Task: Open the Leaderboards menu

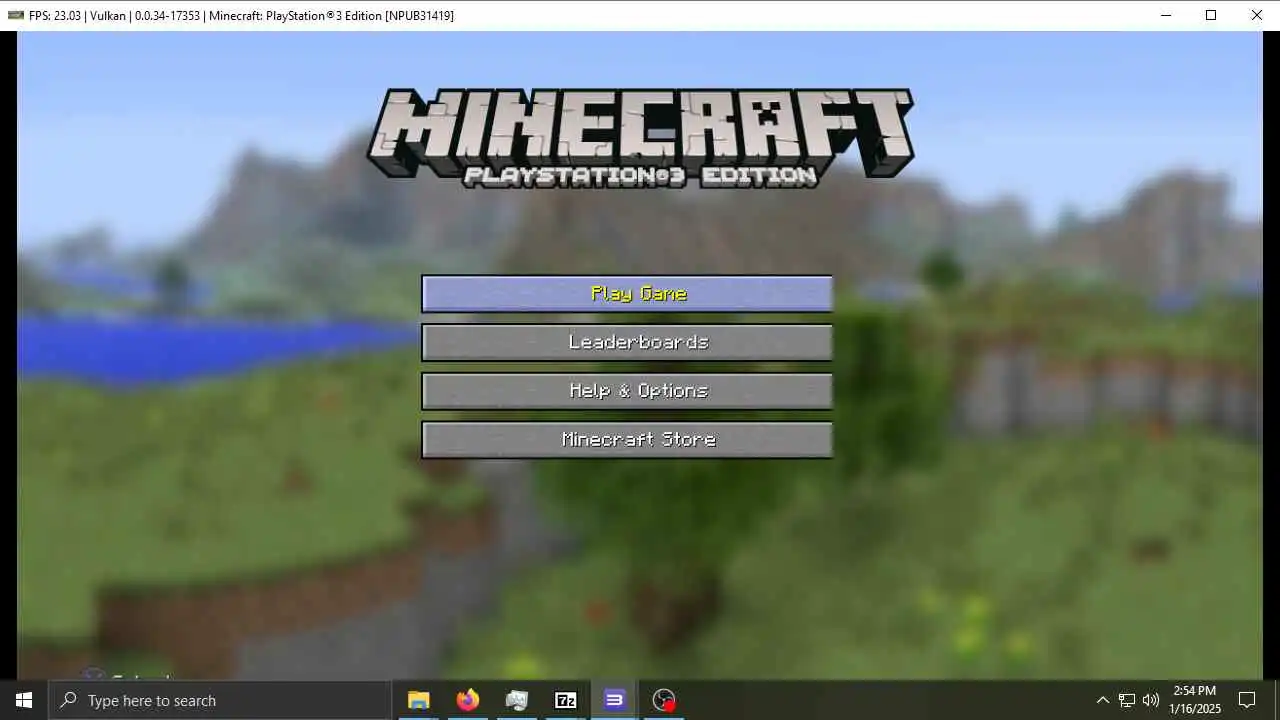Action: click(x=627, y=342)
